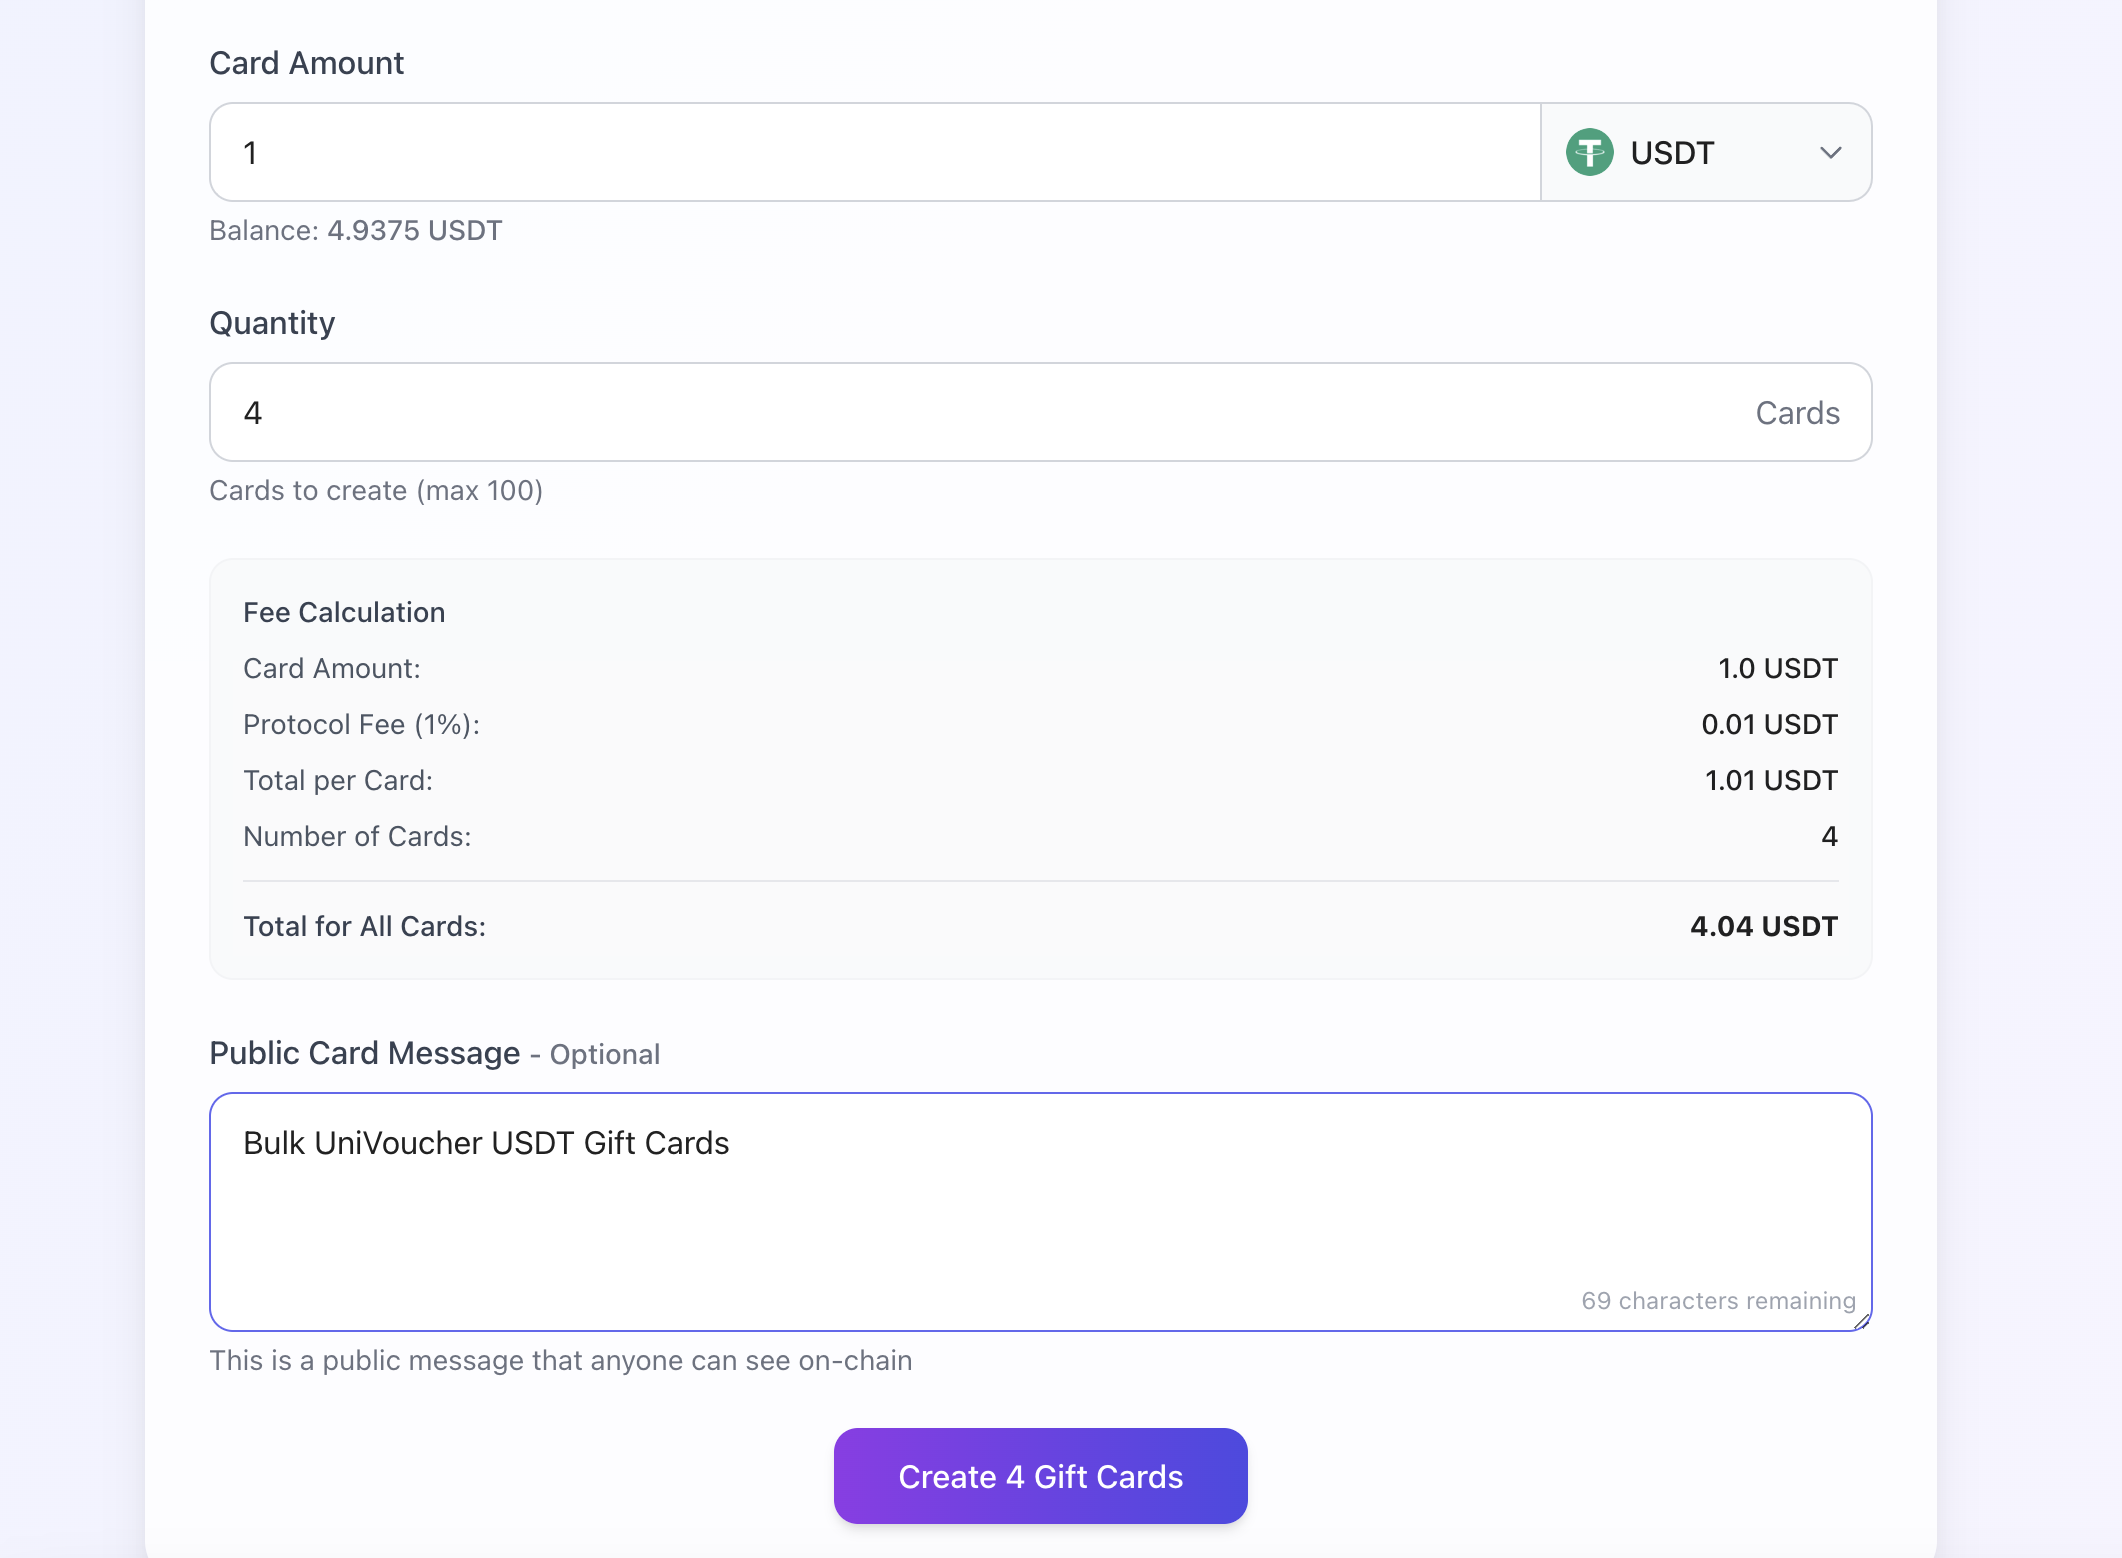Focus the Quantity input field

click(x=1040, y=412)
